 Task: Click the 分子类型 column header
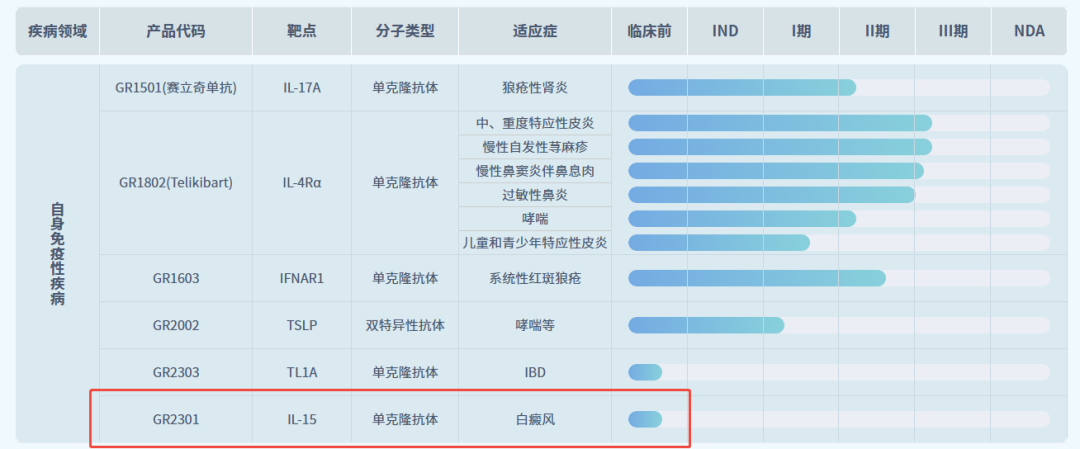405,31
